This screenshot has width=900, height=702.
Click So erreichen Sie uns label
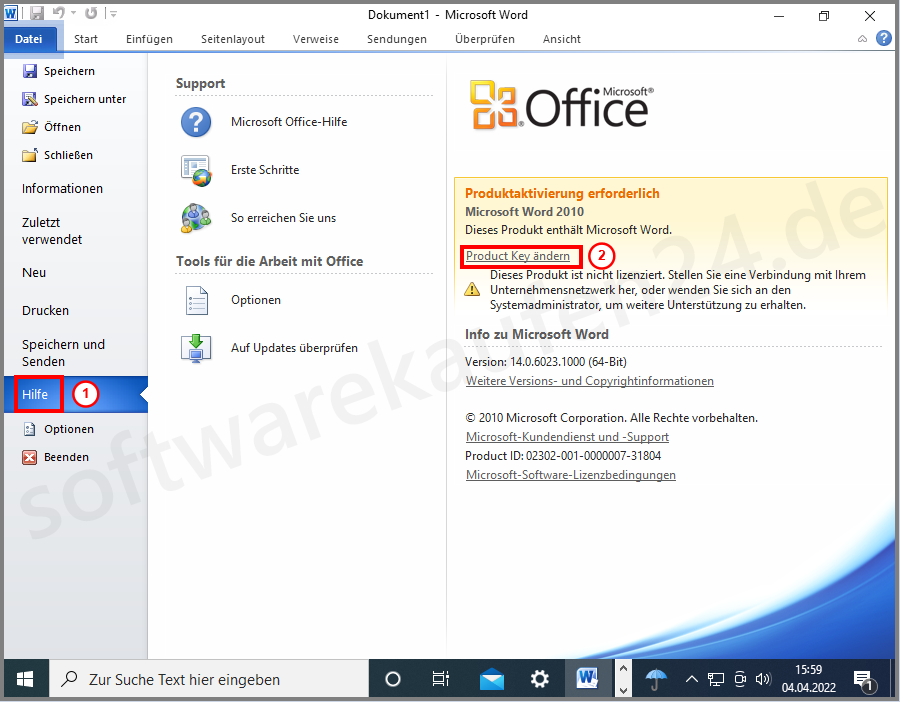[x=283, y=218]
